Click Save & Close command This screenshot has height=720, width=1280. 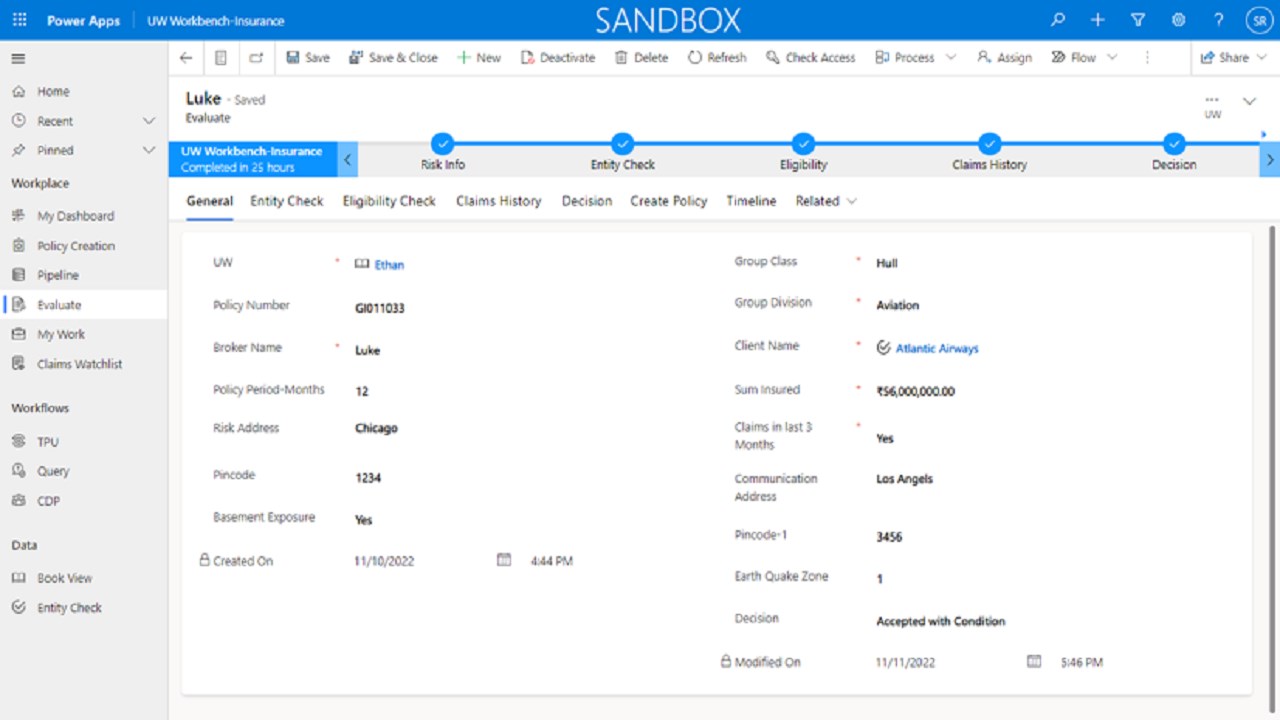click(x=393, y=58)
